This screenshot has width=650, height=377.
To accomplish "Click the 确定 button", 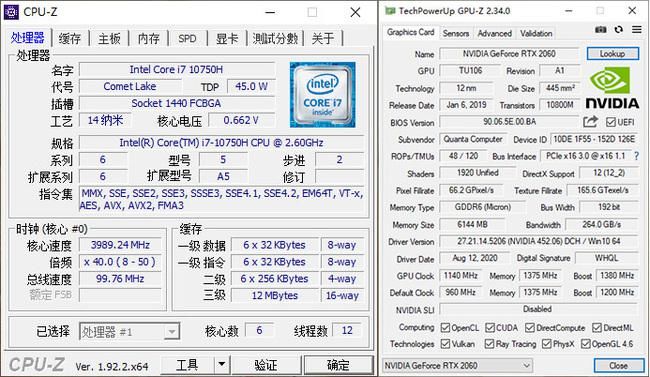I will pos(338,365).
